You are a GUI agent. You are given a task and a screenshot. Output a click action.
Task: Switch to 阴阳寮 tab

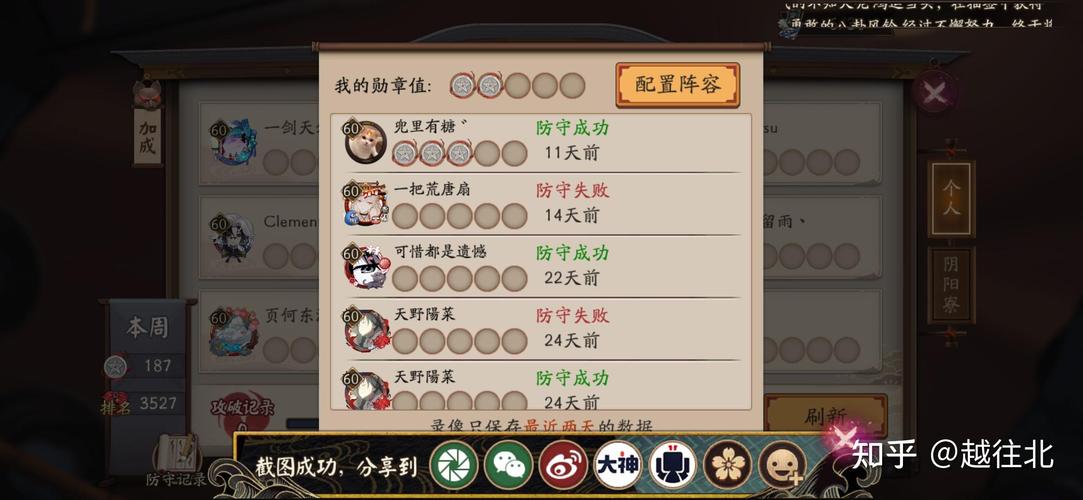(x=951, y=285)
